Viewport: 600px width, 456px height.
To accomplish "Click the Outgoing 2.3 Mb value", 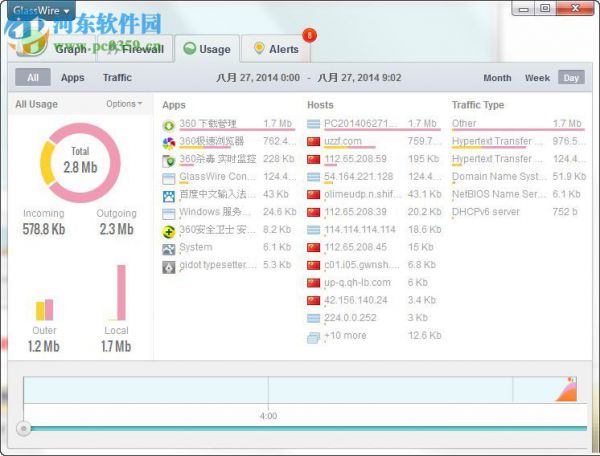I will tap(116, 229).
